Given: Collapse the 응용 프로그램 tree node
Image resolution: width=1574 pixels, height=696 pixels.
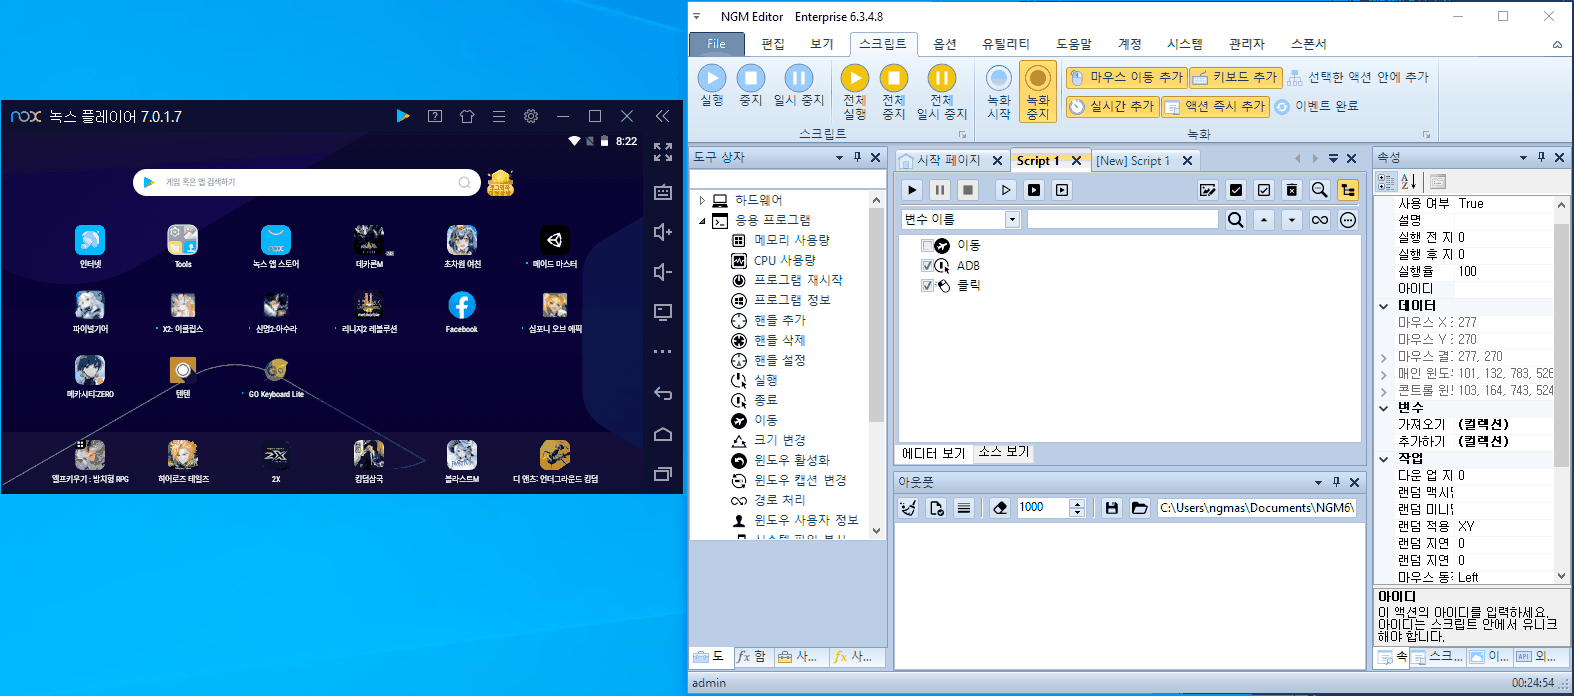Looking at the screenshot, I should pyautogui.click(x=702, y=220).
